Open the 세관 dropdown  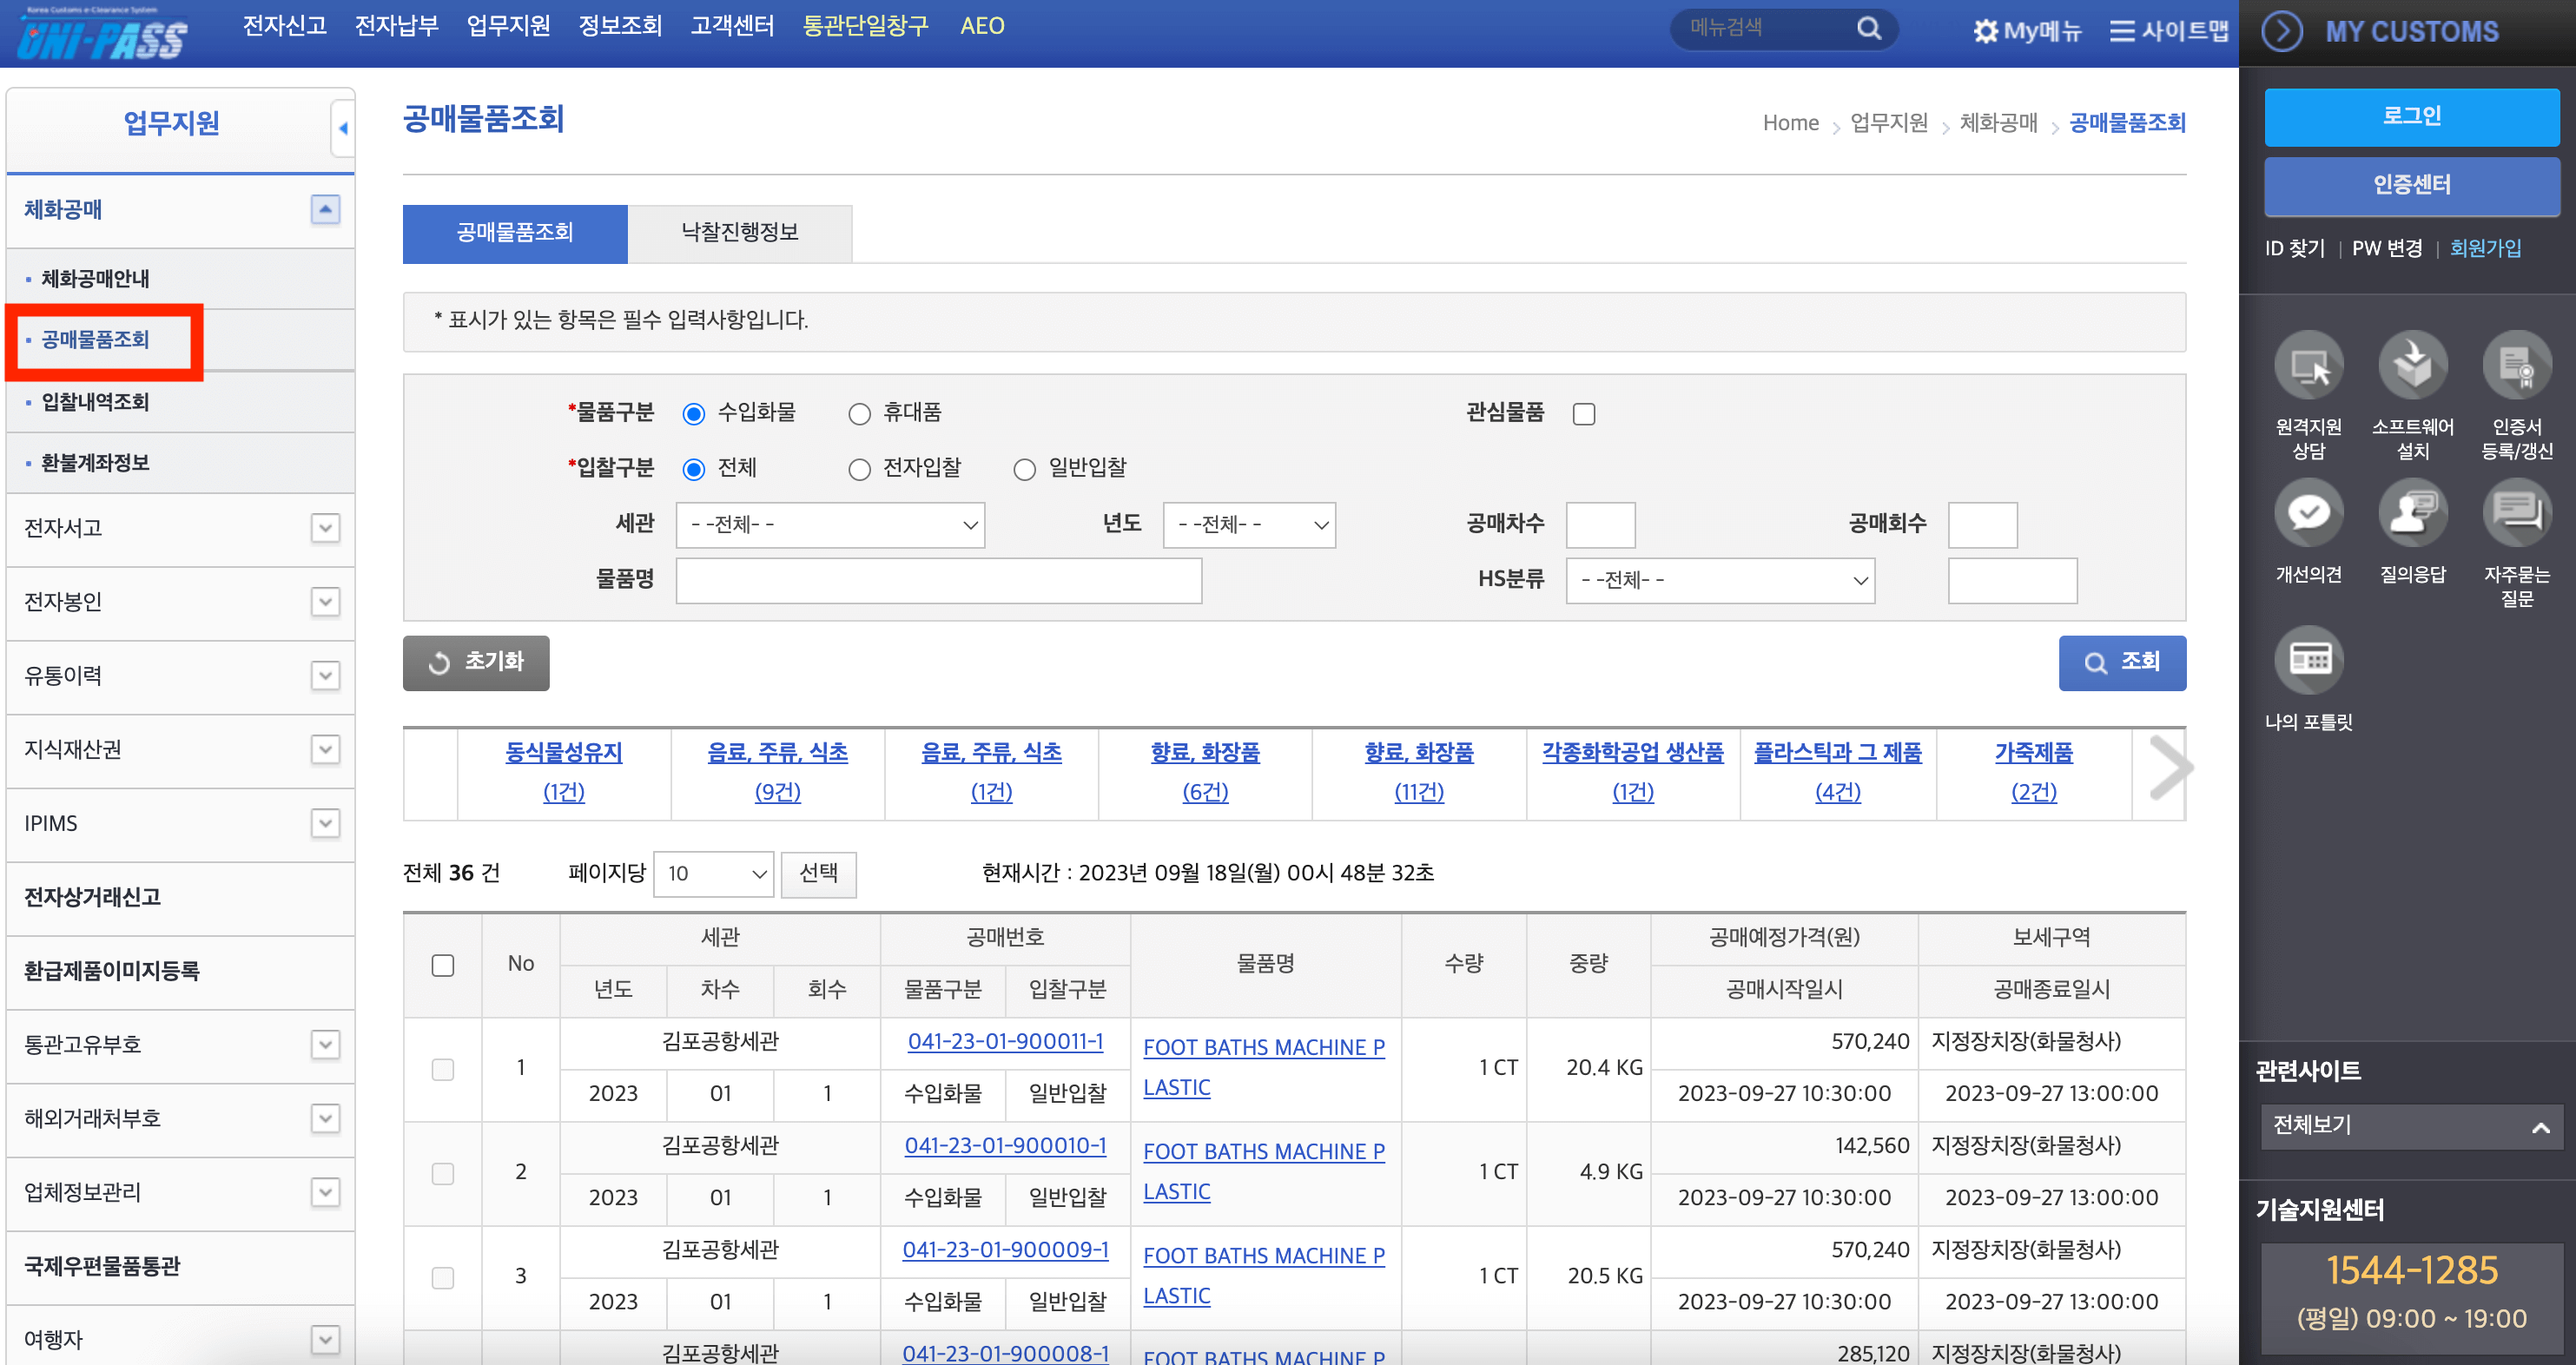point(830,525)
